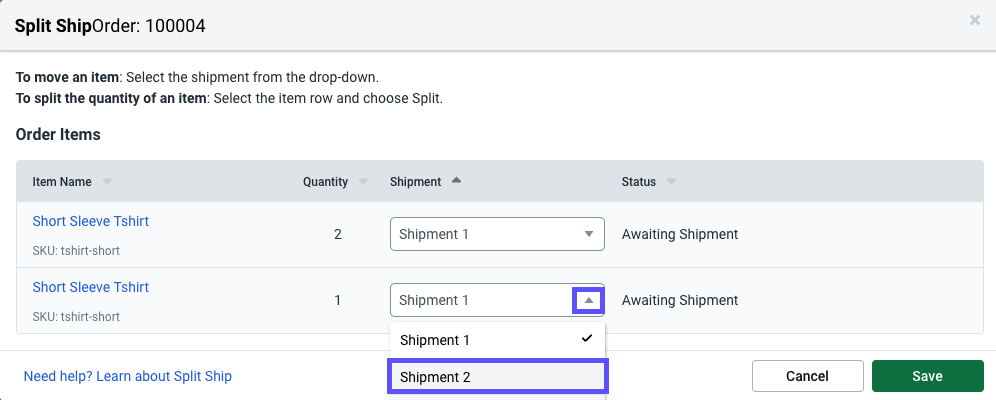
Task: Sort by Status column arrow
Action: [x=671, y=182]
